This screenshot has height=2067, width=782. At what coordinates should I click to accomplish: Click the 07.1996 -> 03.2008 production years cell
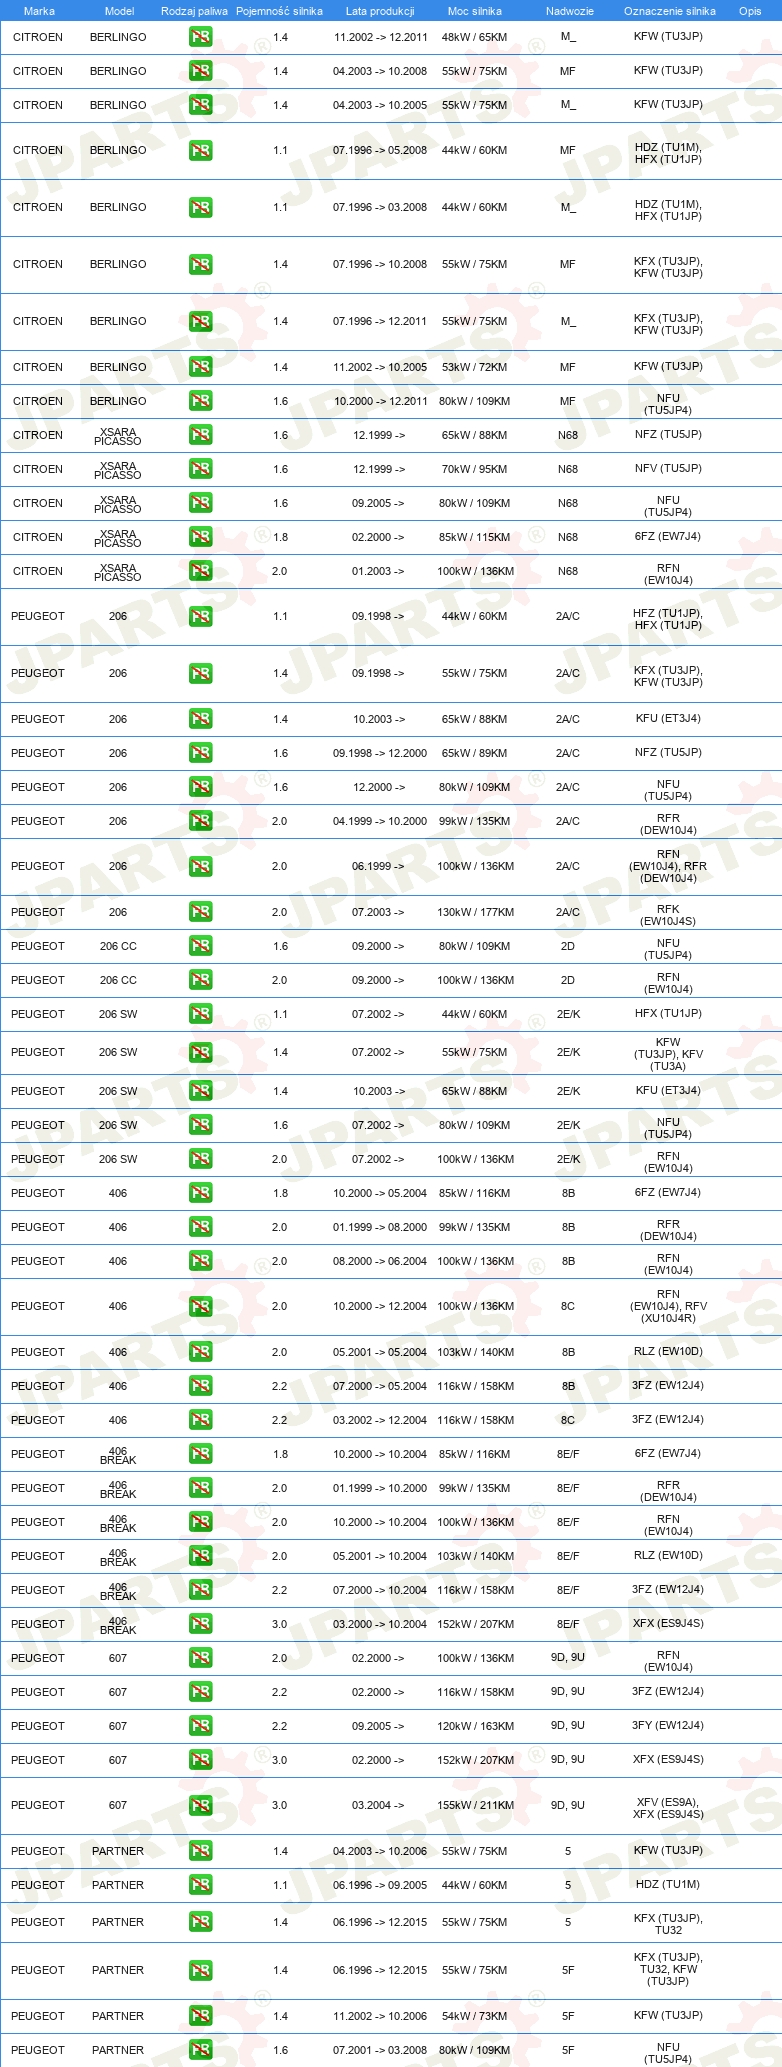point(380,207)
